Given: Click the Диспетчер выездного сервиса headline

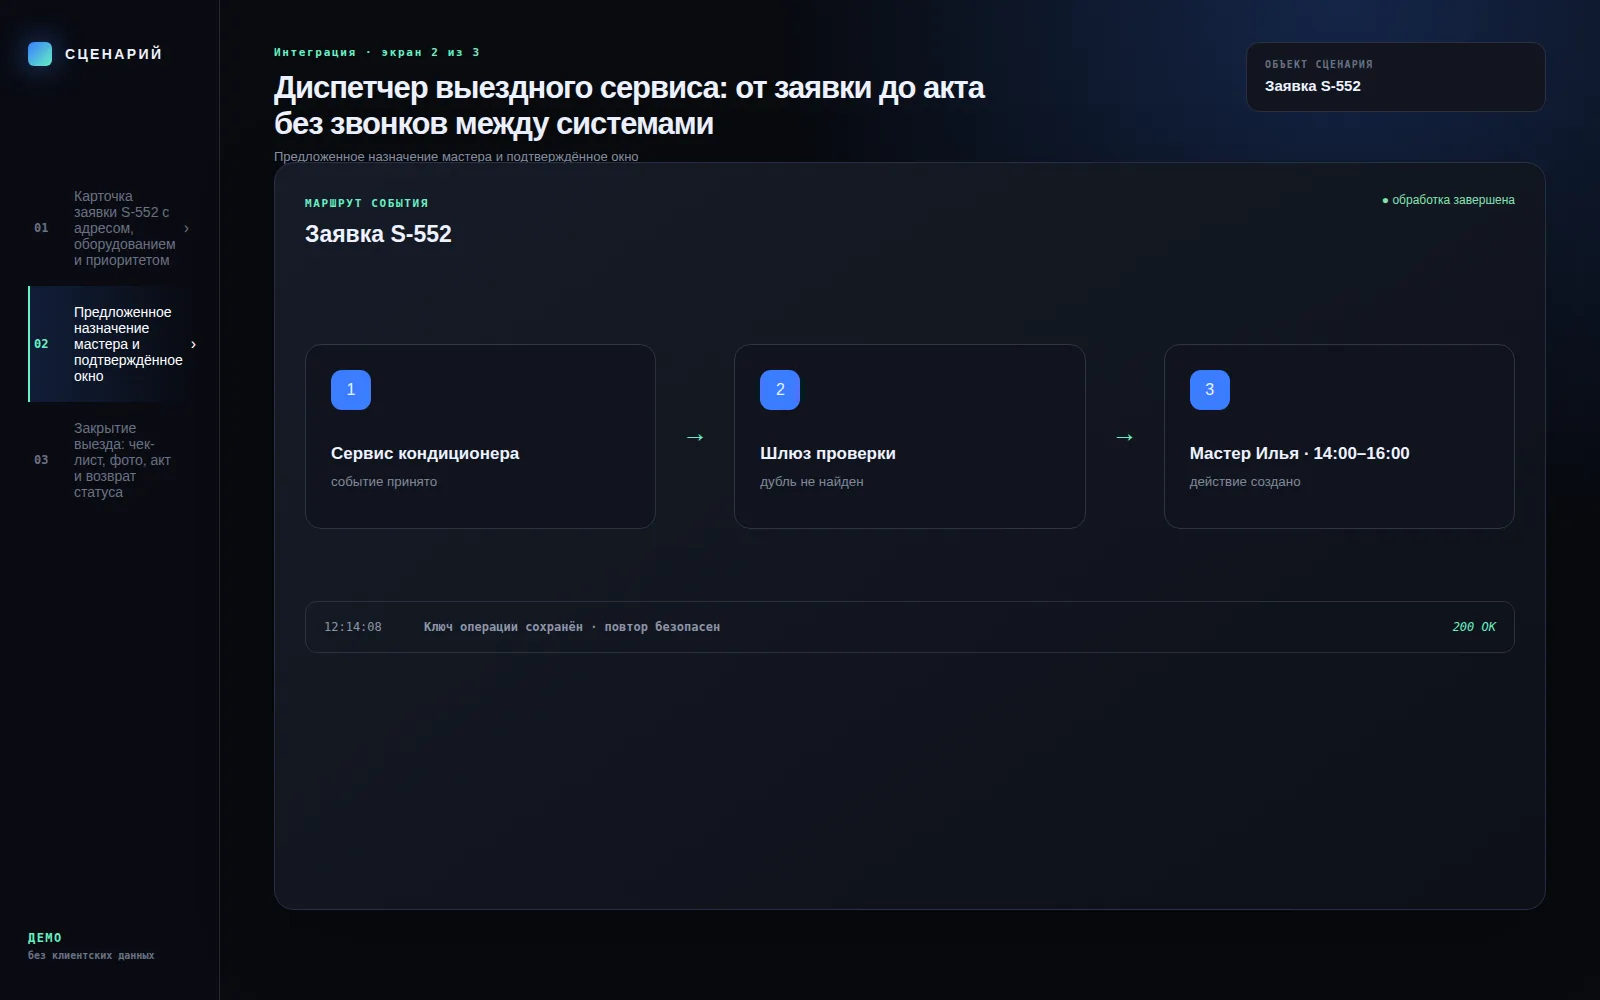Looking at the screenshot, I should point(630,106).
